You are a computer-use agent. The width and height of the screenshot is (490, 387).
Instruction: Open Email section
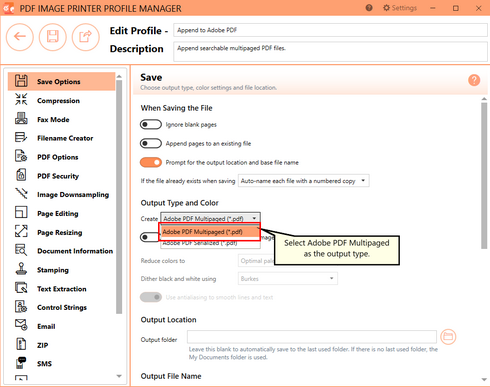[61, 326]
